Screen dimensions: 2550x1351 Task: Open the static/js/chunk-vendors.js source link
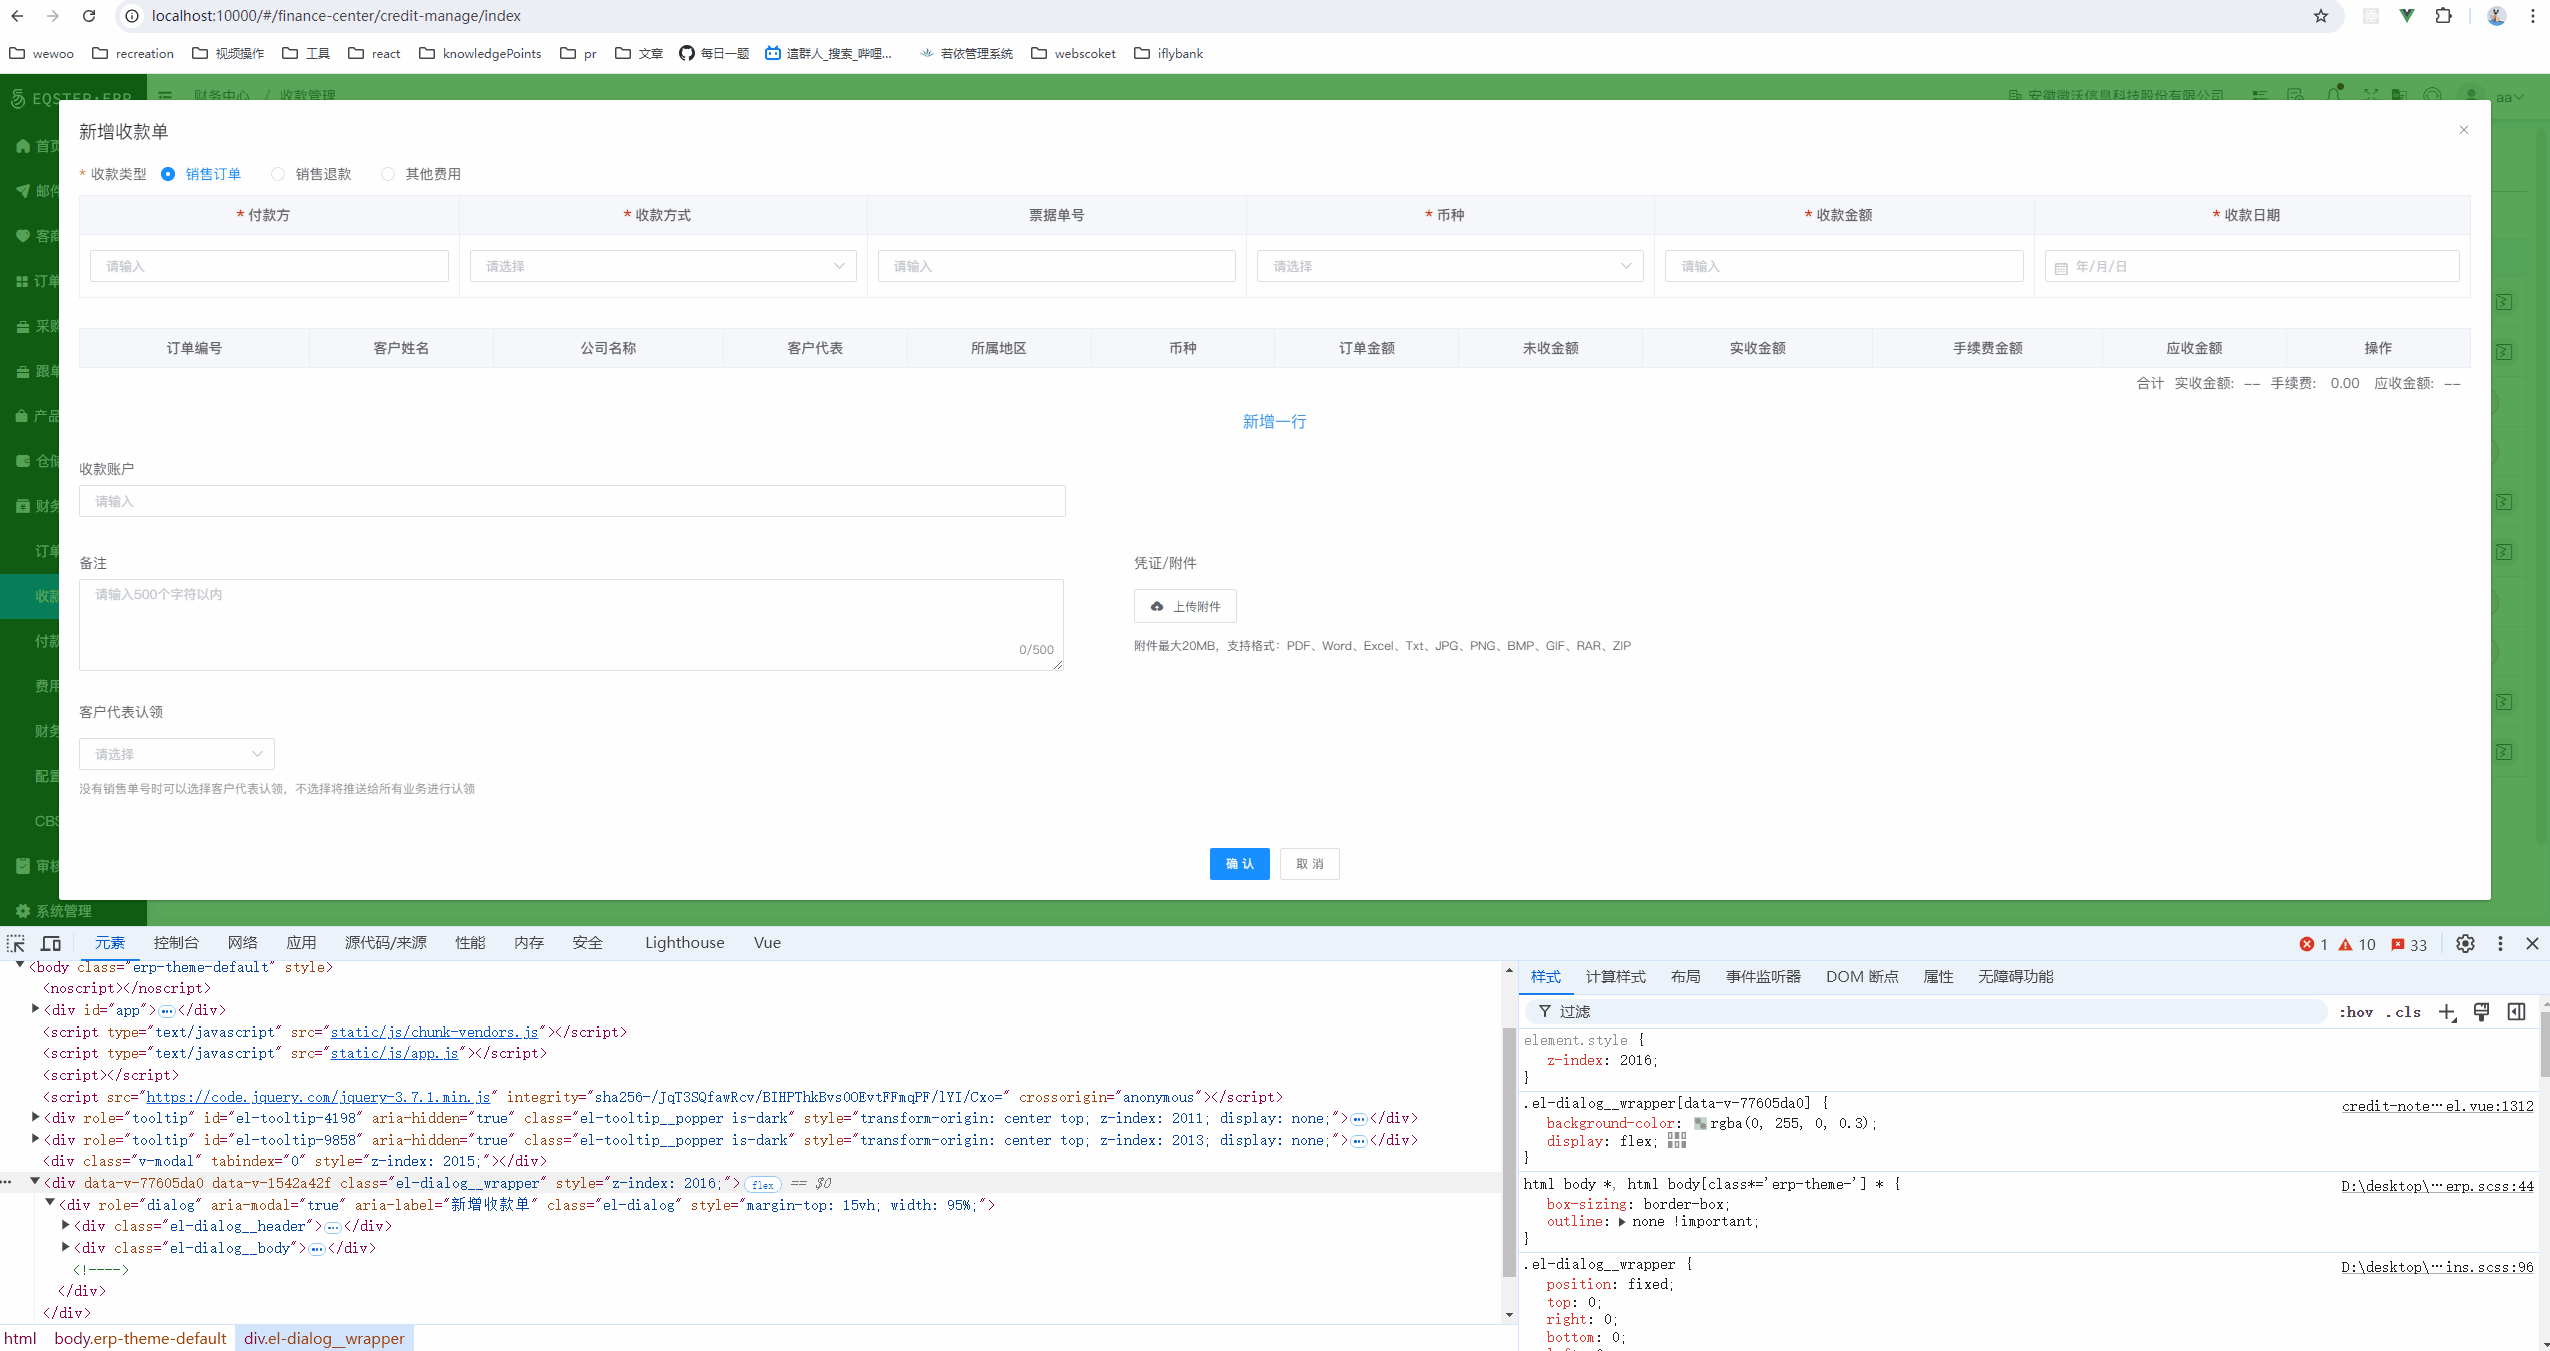[434, 1032]
